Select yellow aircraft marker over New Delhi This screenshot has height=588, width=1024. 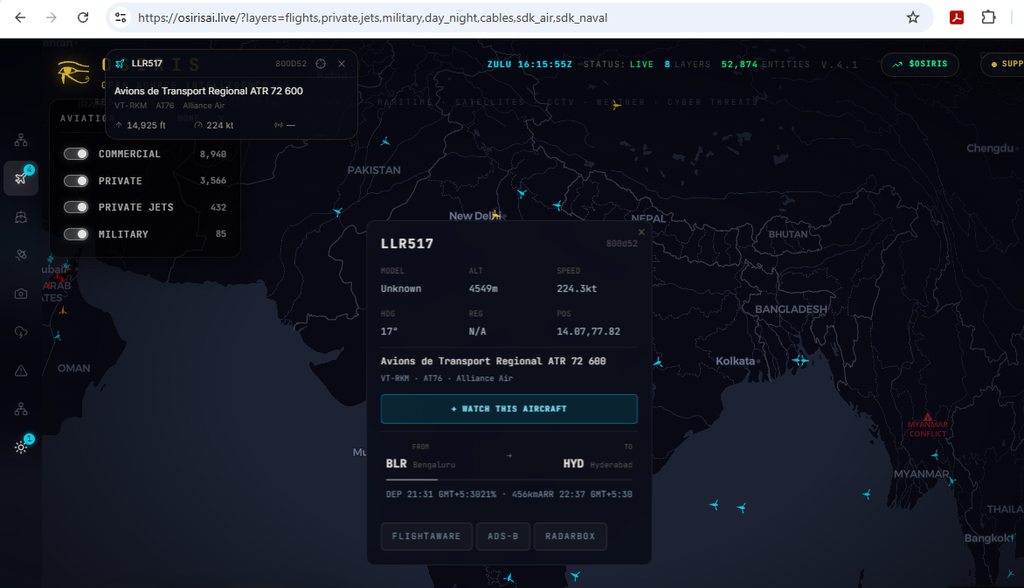click(x=496, y=214)
